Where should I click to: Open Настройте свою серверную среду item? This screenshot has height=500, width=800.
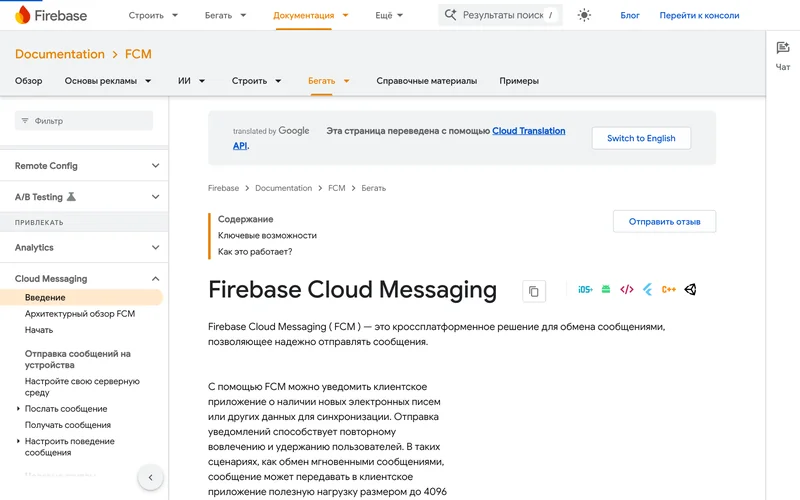82,387
